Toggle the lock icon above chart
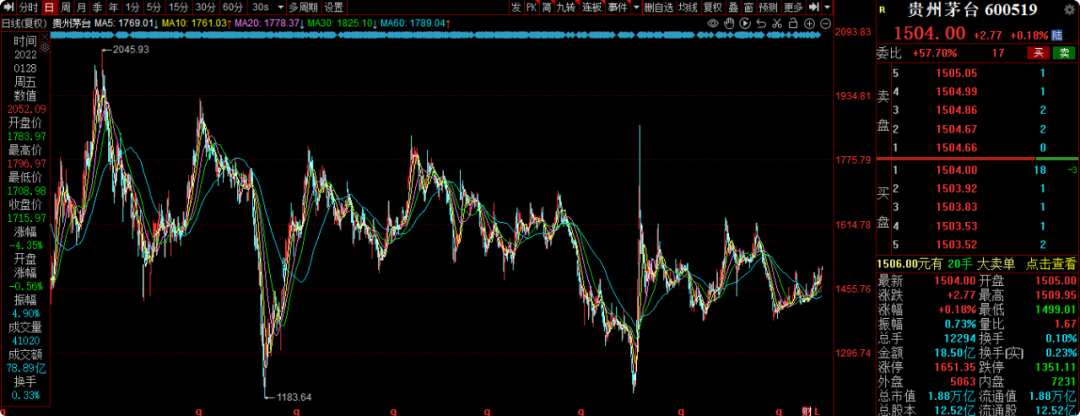The image size is (1080, 416). tap(793, 23)
